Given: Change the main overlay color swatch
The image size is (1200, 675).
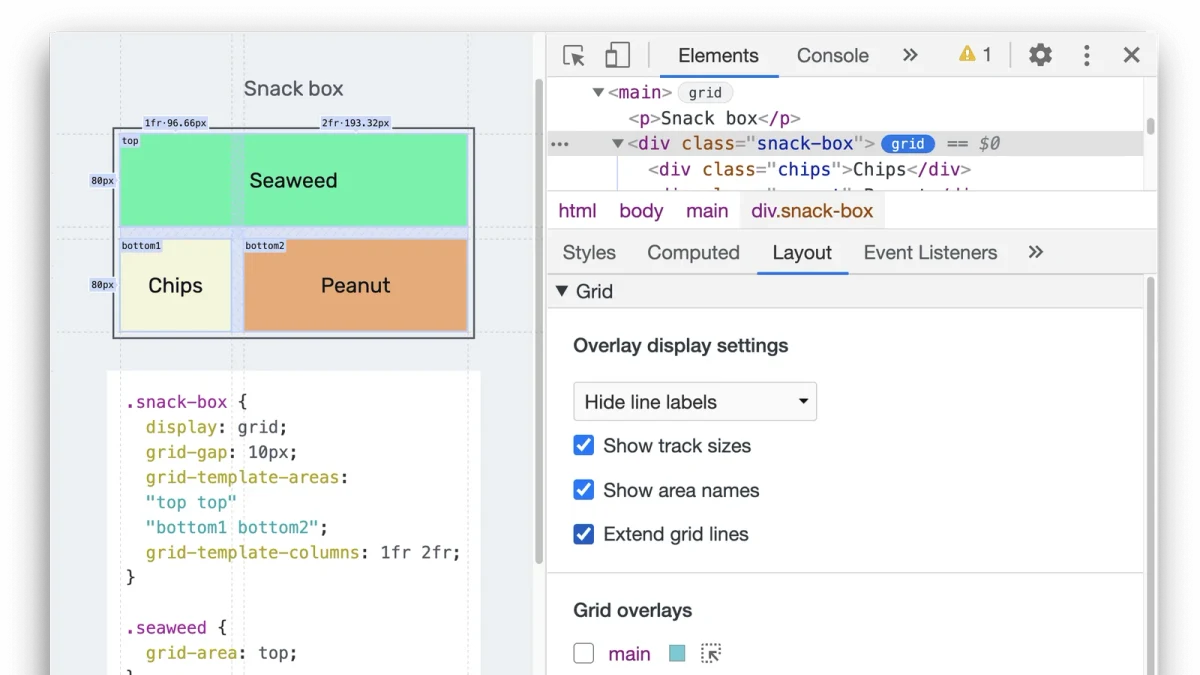Looking at the screenshot, I should pos(677,654).
